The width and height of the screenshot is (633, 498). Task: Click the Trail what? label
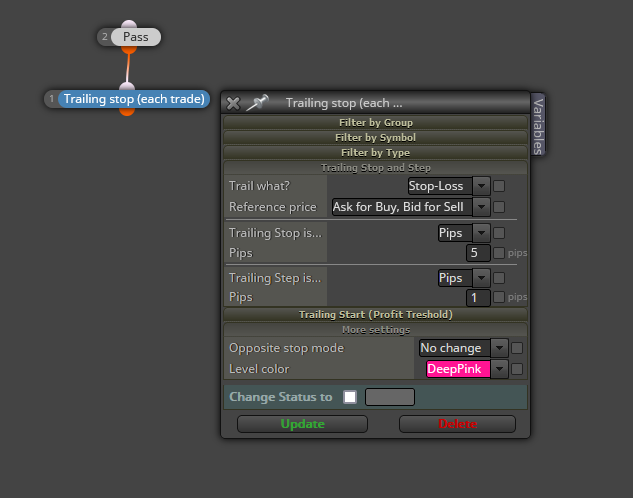tap(259, 186)
